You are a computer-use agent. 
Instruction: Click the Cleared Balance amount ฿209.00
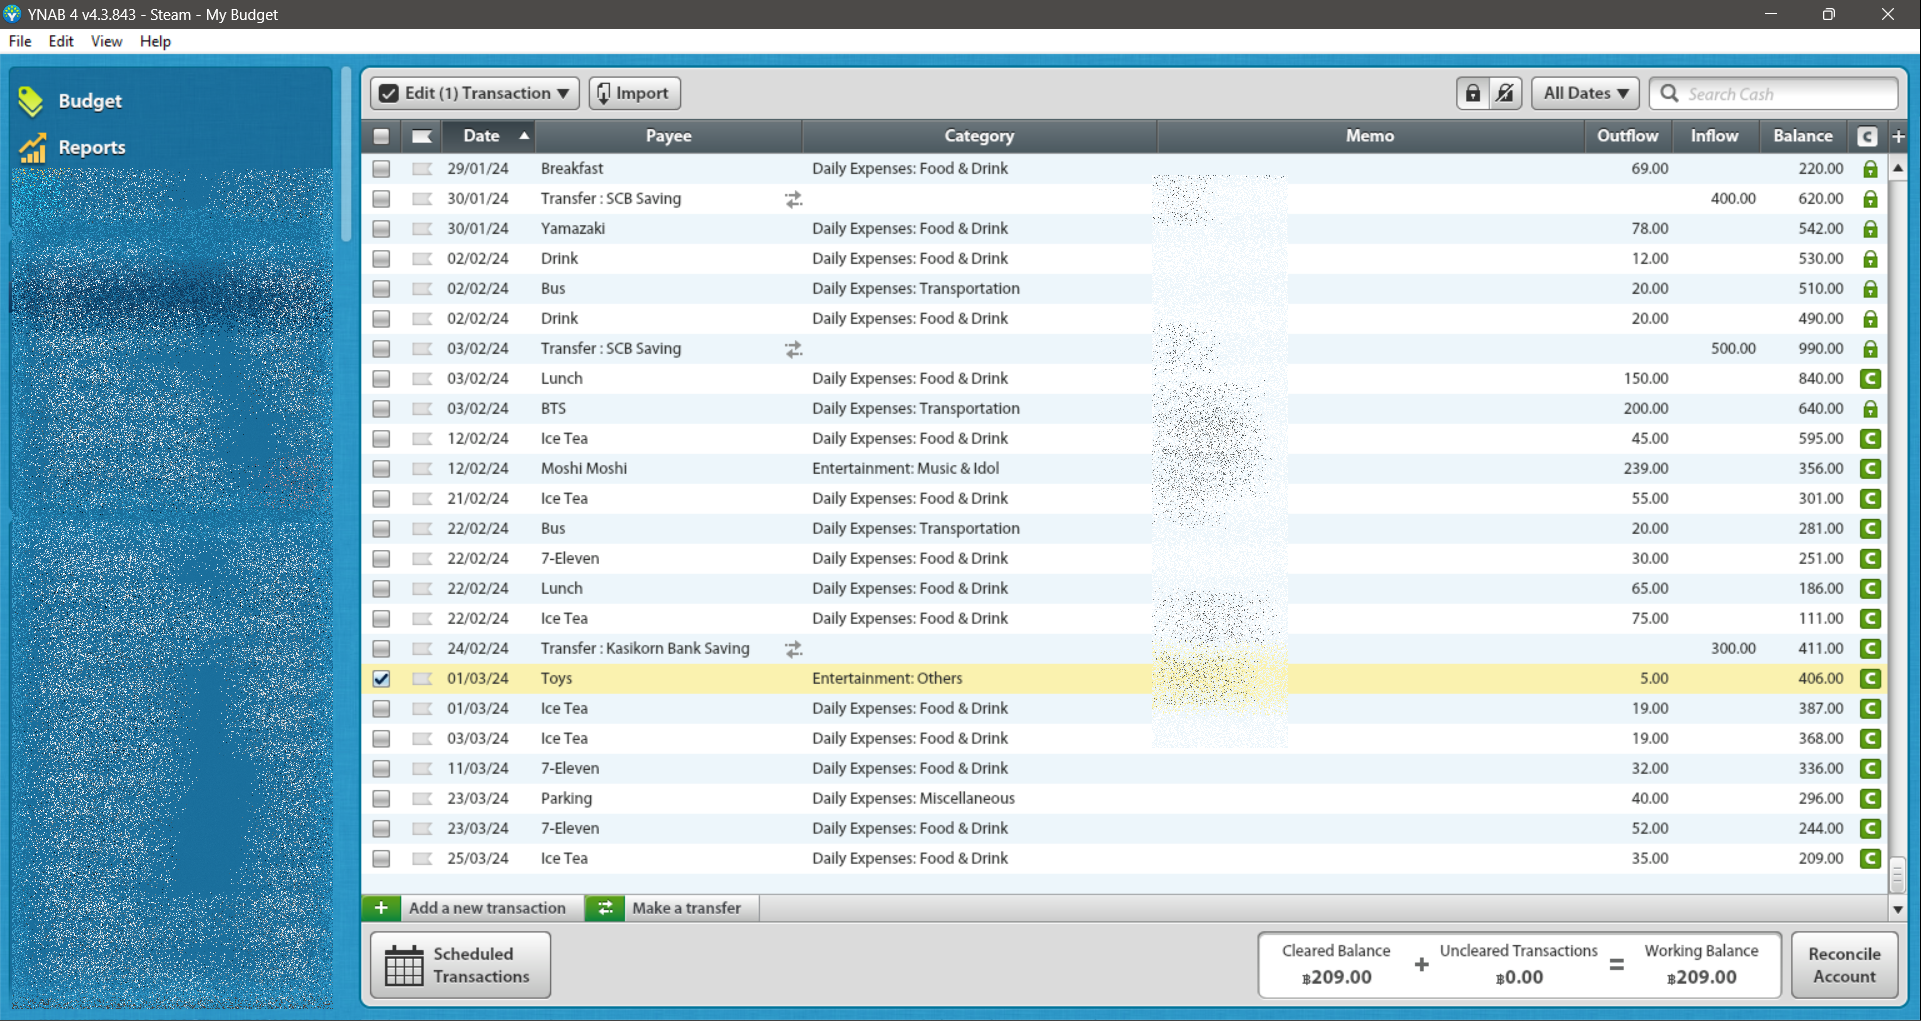tap(1337, 978)
